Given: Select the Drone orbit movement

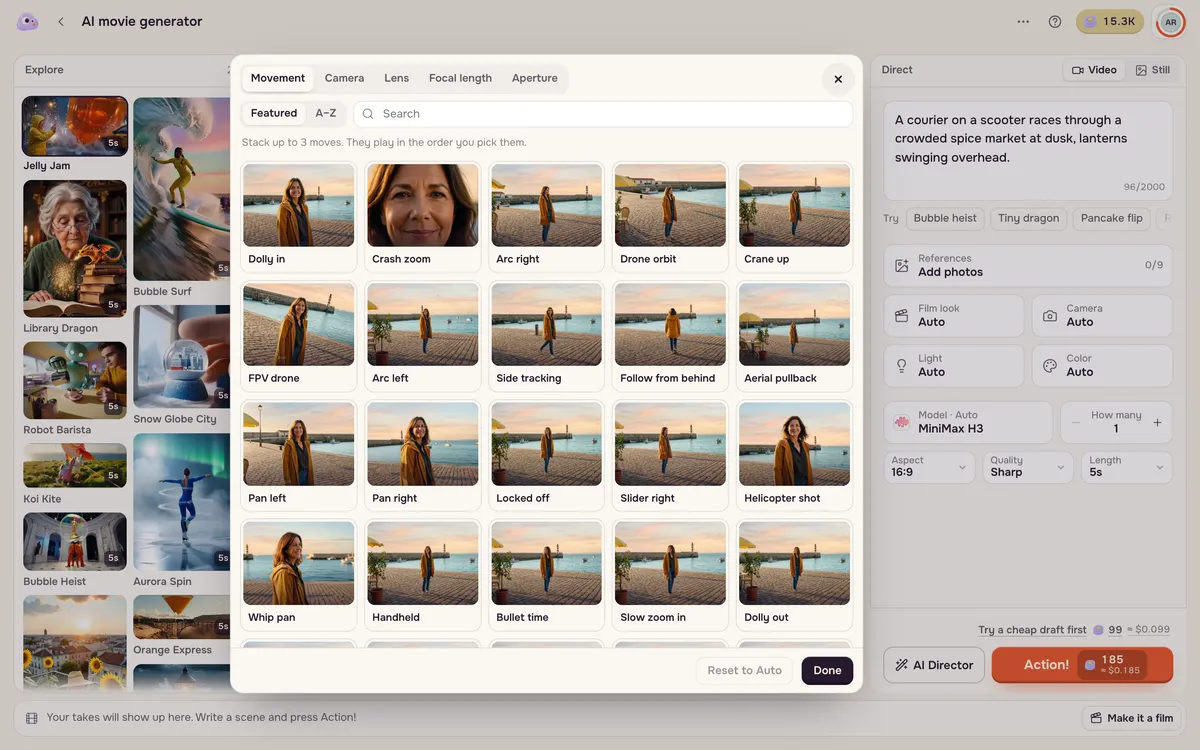Looking at the screenshot, I should (671, 217).
